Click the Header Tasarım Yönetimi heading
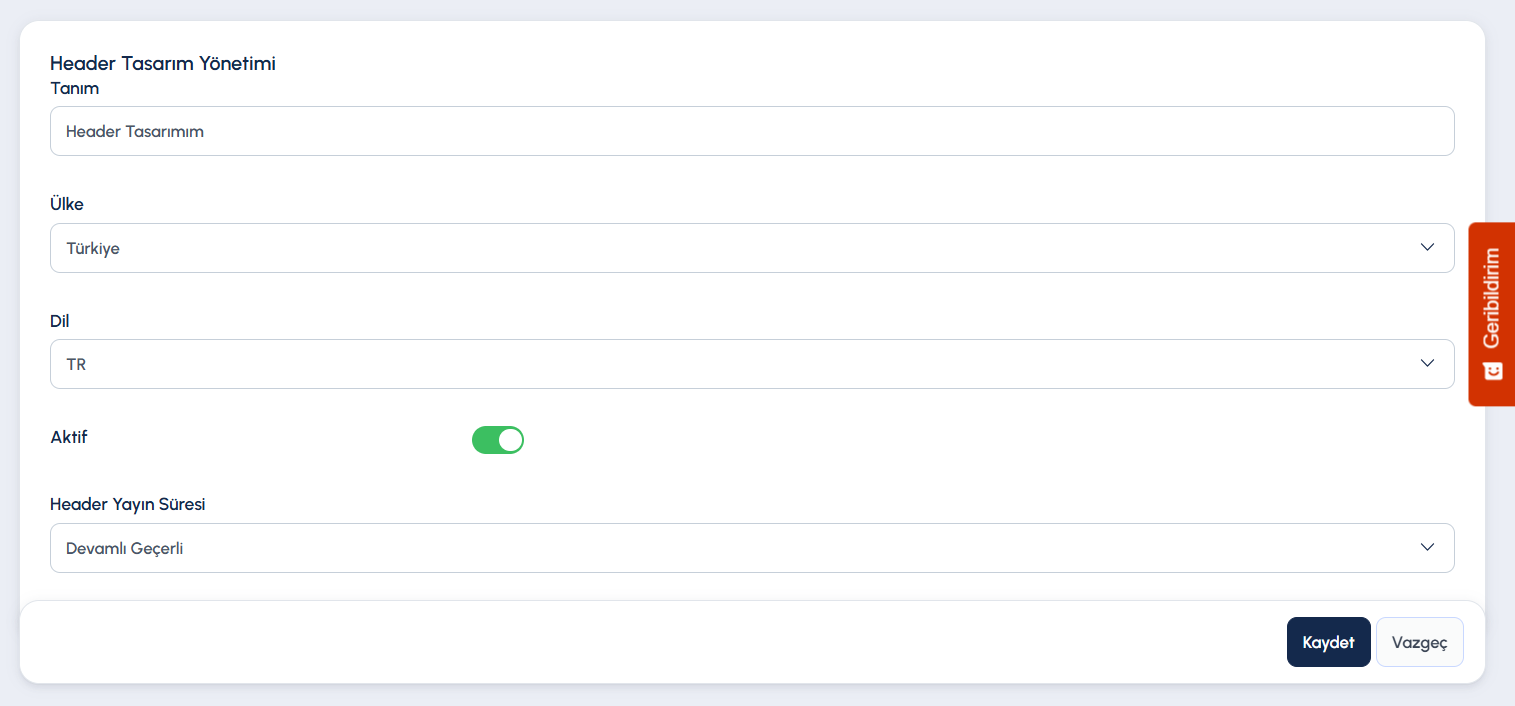 (163, 64)
